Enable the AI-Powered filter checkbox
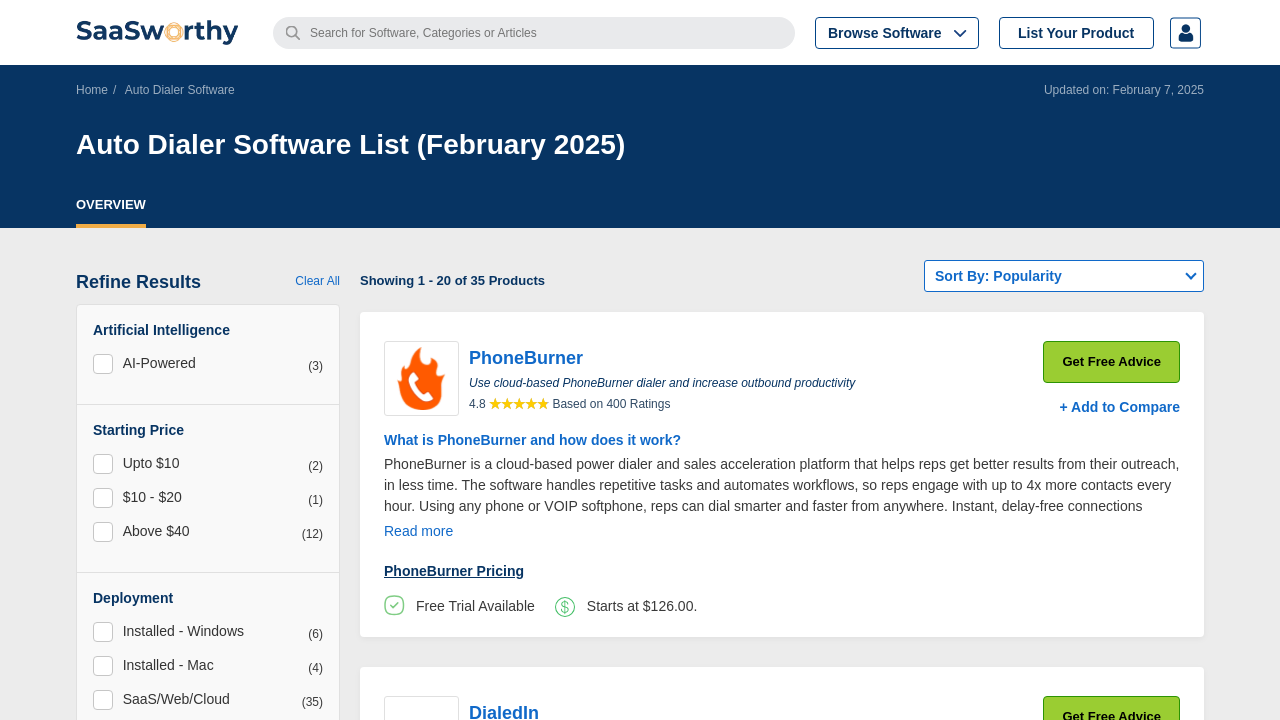The image size is (1280, 720). (x=103, y=364)
